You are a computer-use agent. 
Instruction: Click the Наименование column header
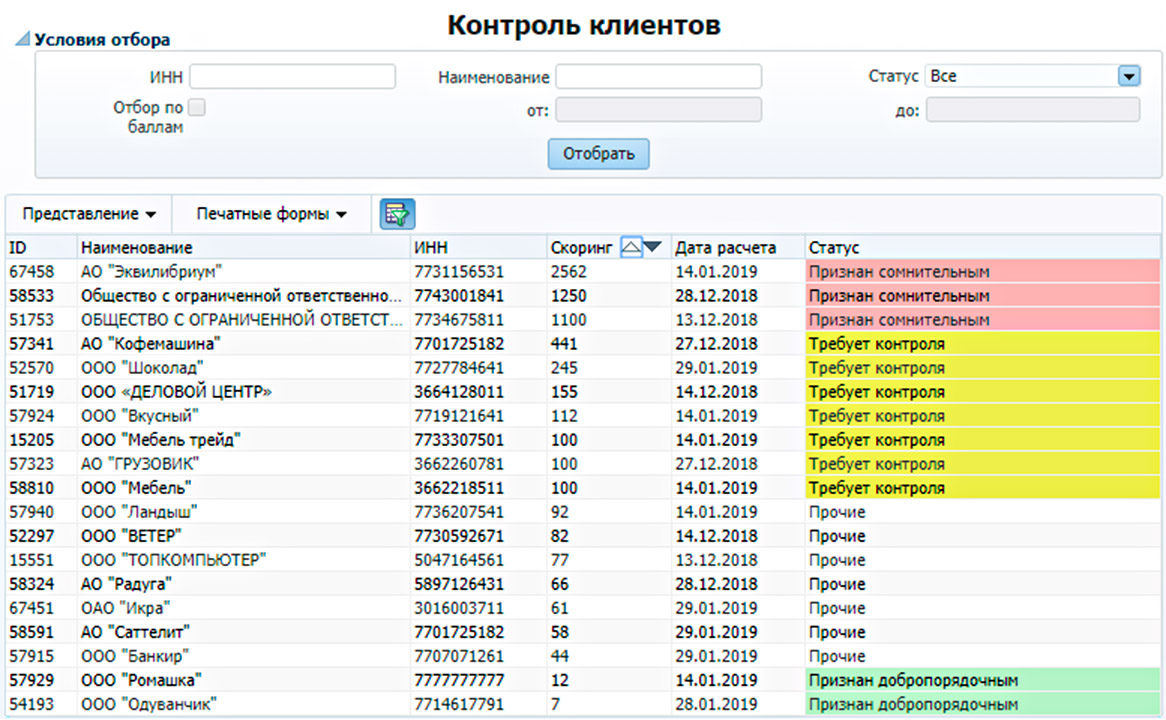(x=137, y=247)
